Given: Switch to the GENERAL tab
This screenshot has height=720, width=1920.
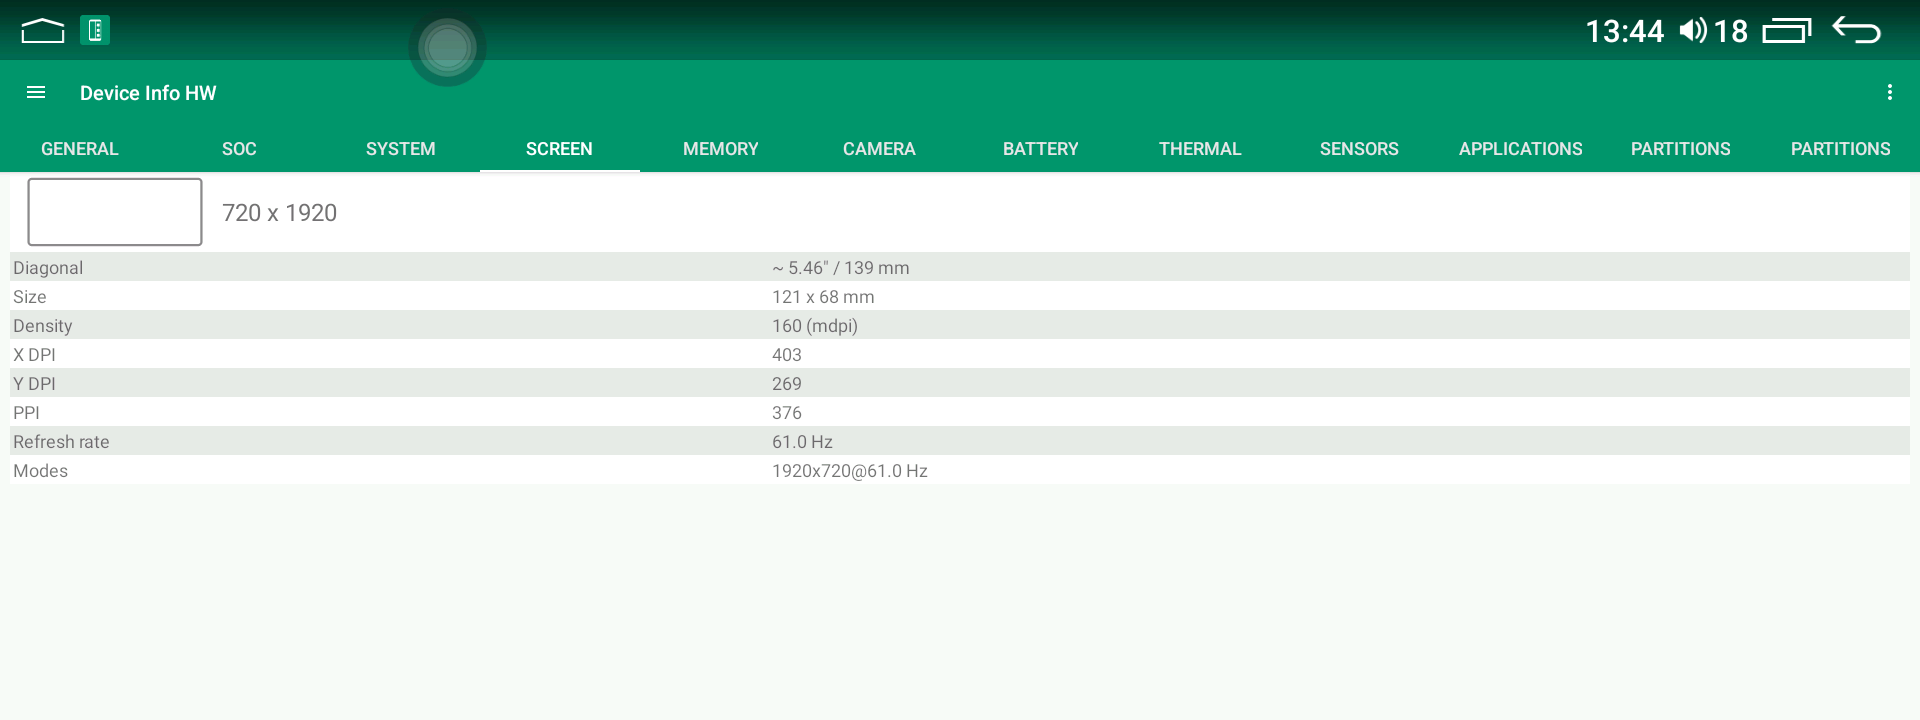Looking at the screenshot, I should pos(80,149).
